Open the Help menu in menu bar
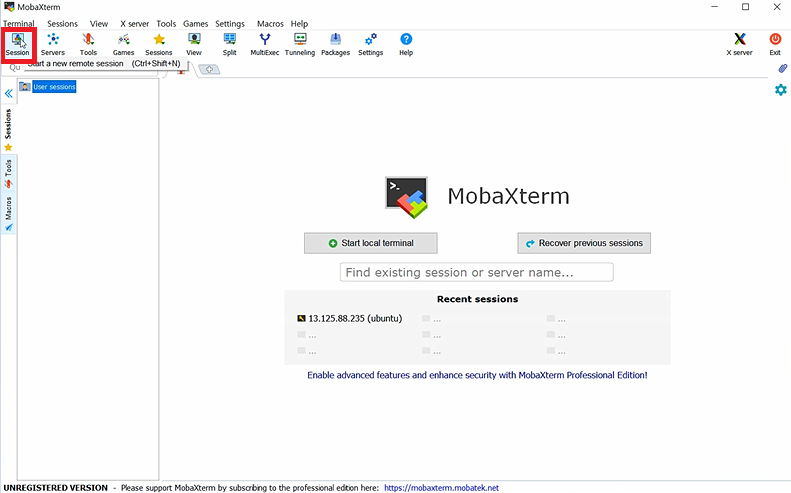This screenshot has height=493, width=791. (299, 24)
